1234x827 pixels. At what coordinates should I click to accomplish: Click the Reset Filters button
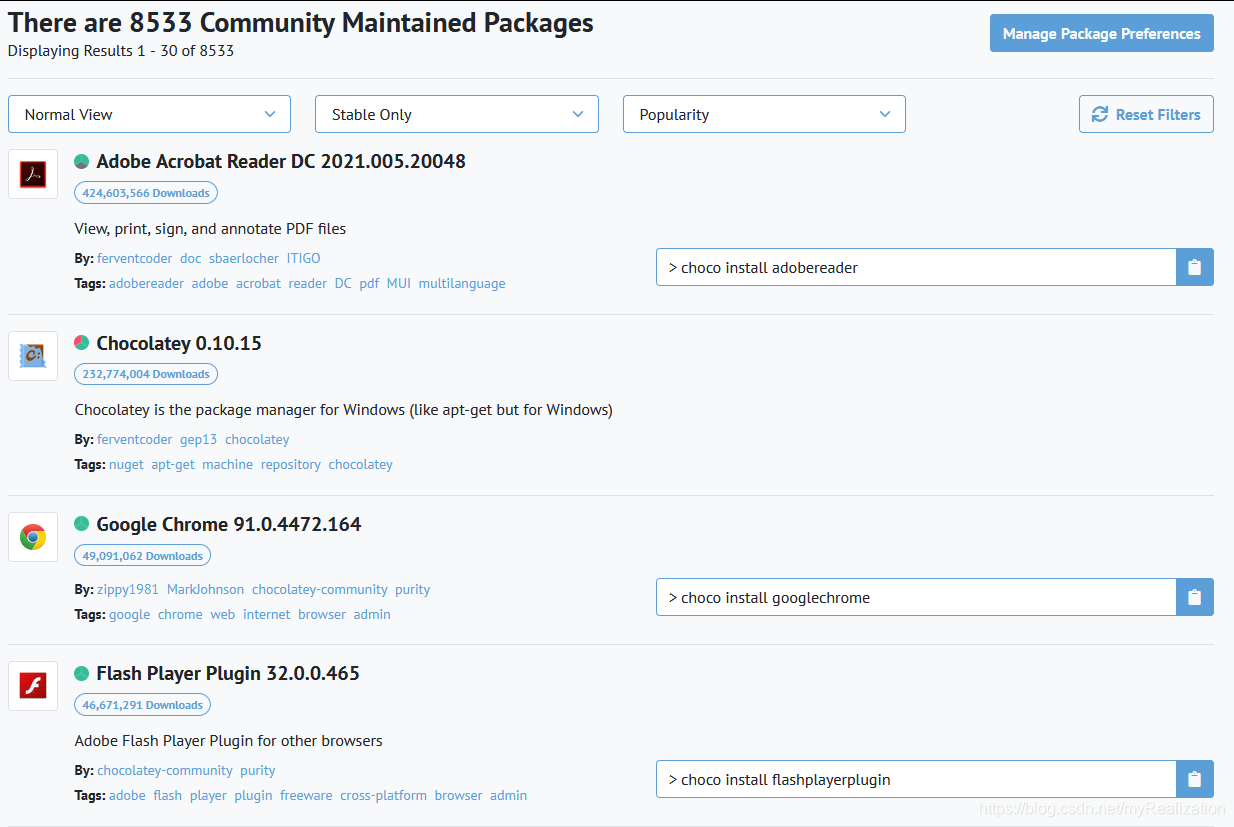pos(1146,114)
